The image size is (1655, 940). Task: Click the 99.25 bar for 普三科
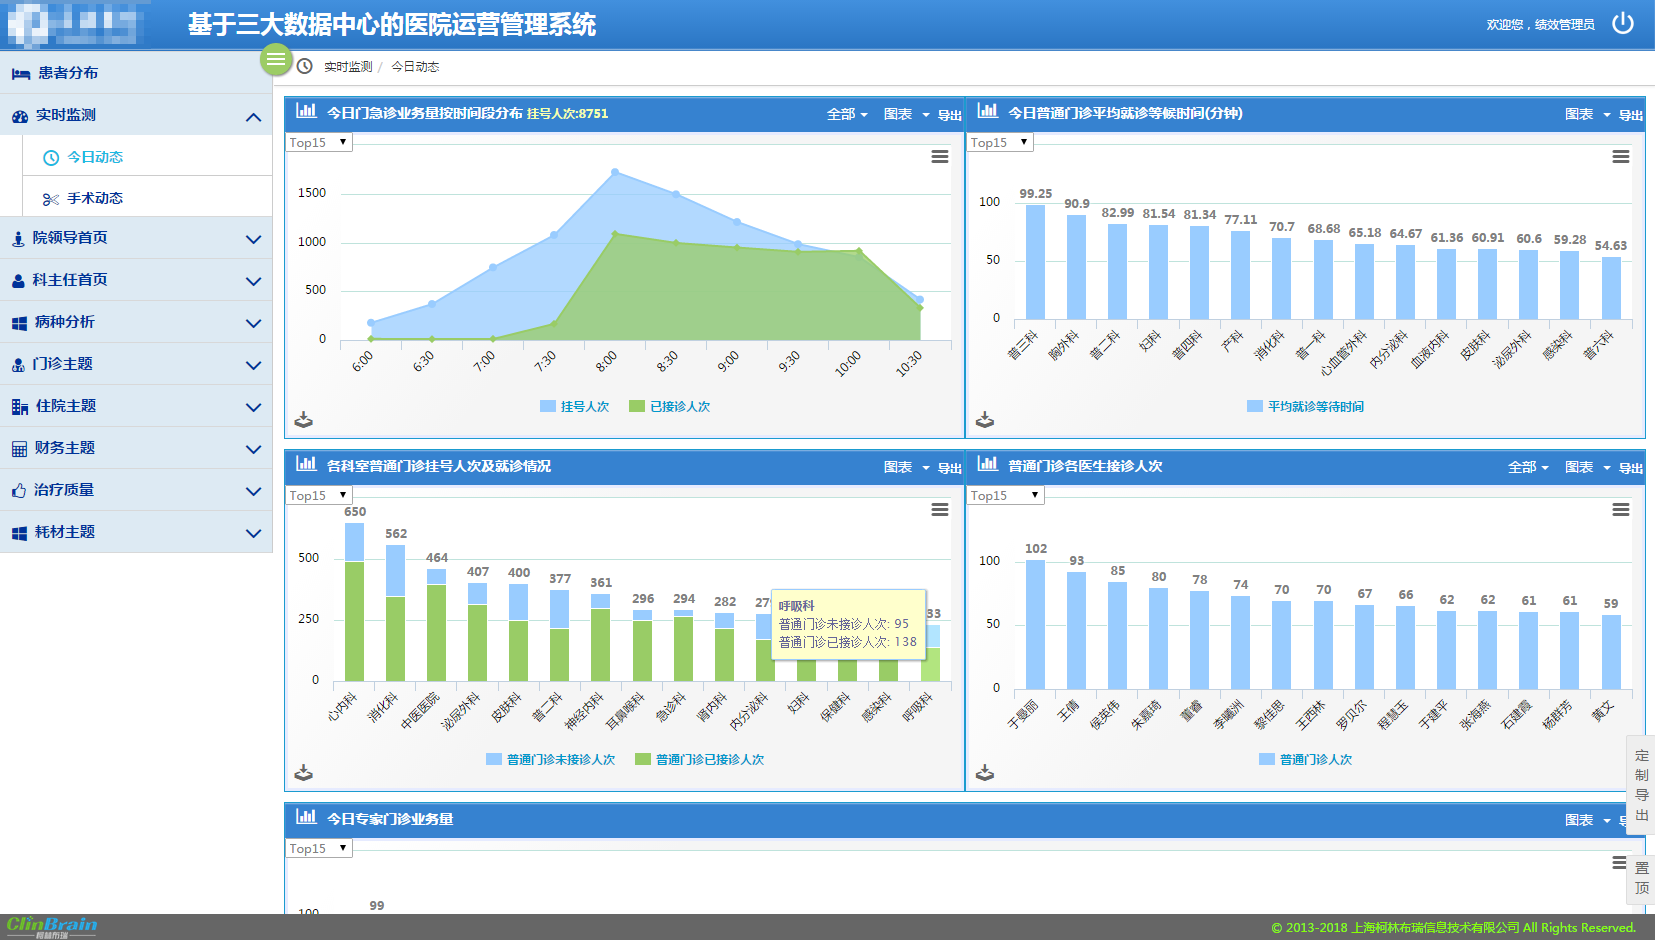1035,262
